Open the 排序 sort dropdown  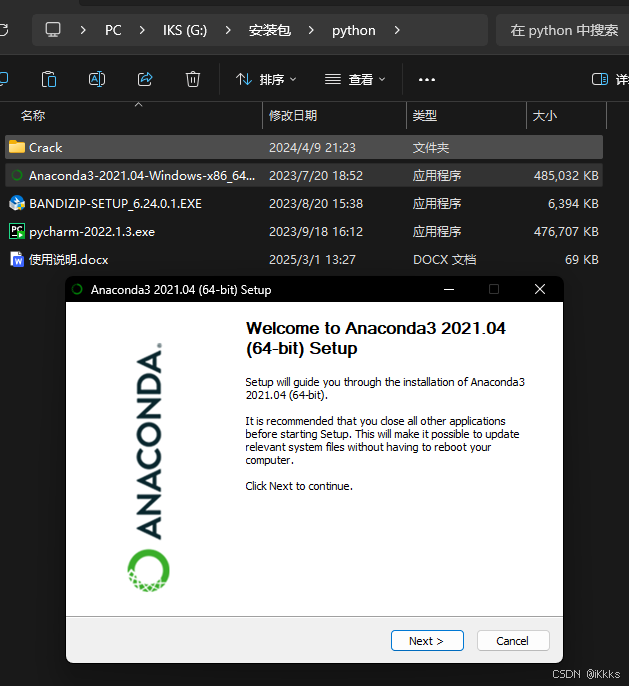click(266, 79)
